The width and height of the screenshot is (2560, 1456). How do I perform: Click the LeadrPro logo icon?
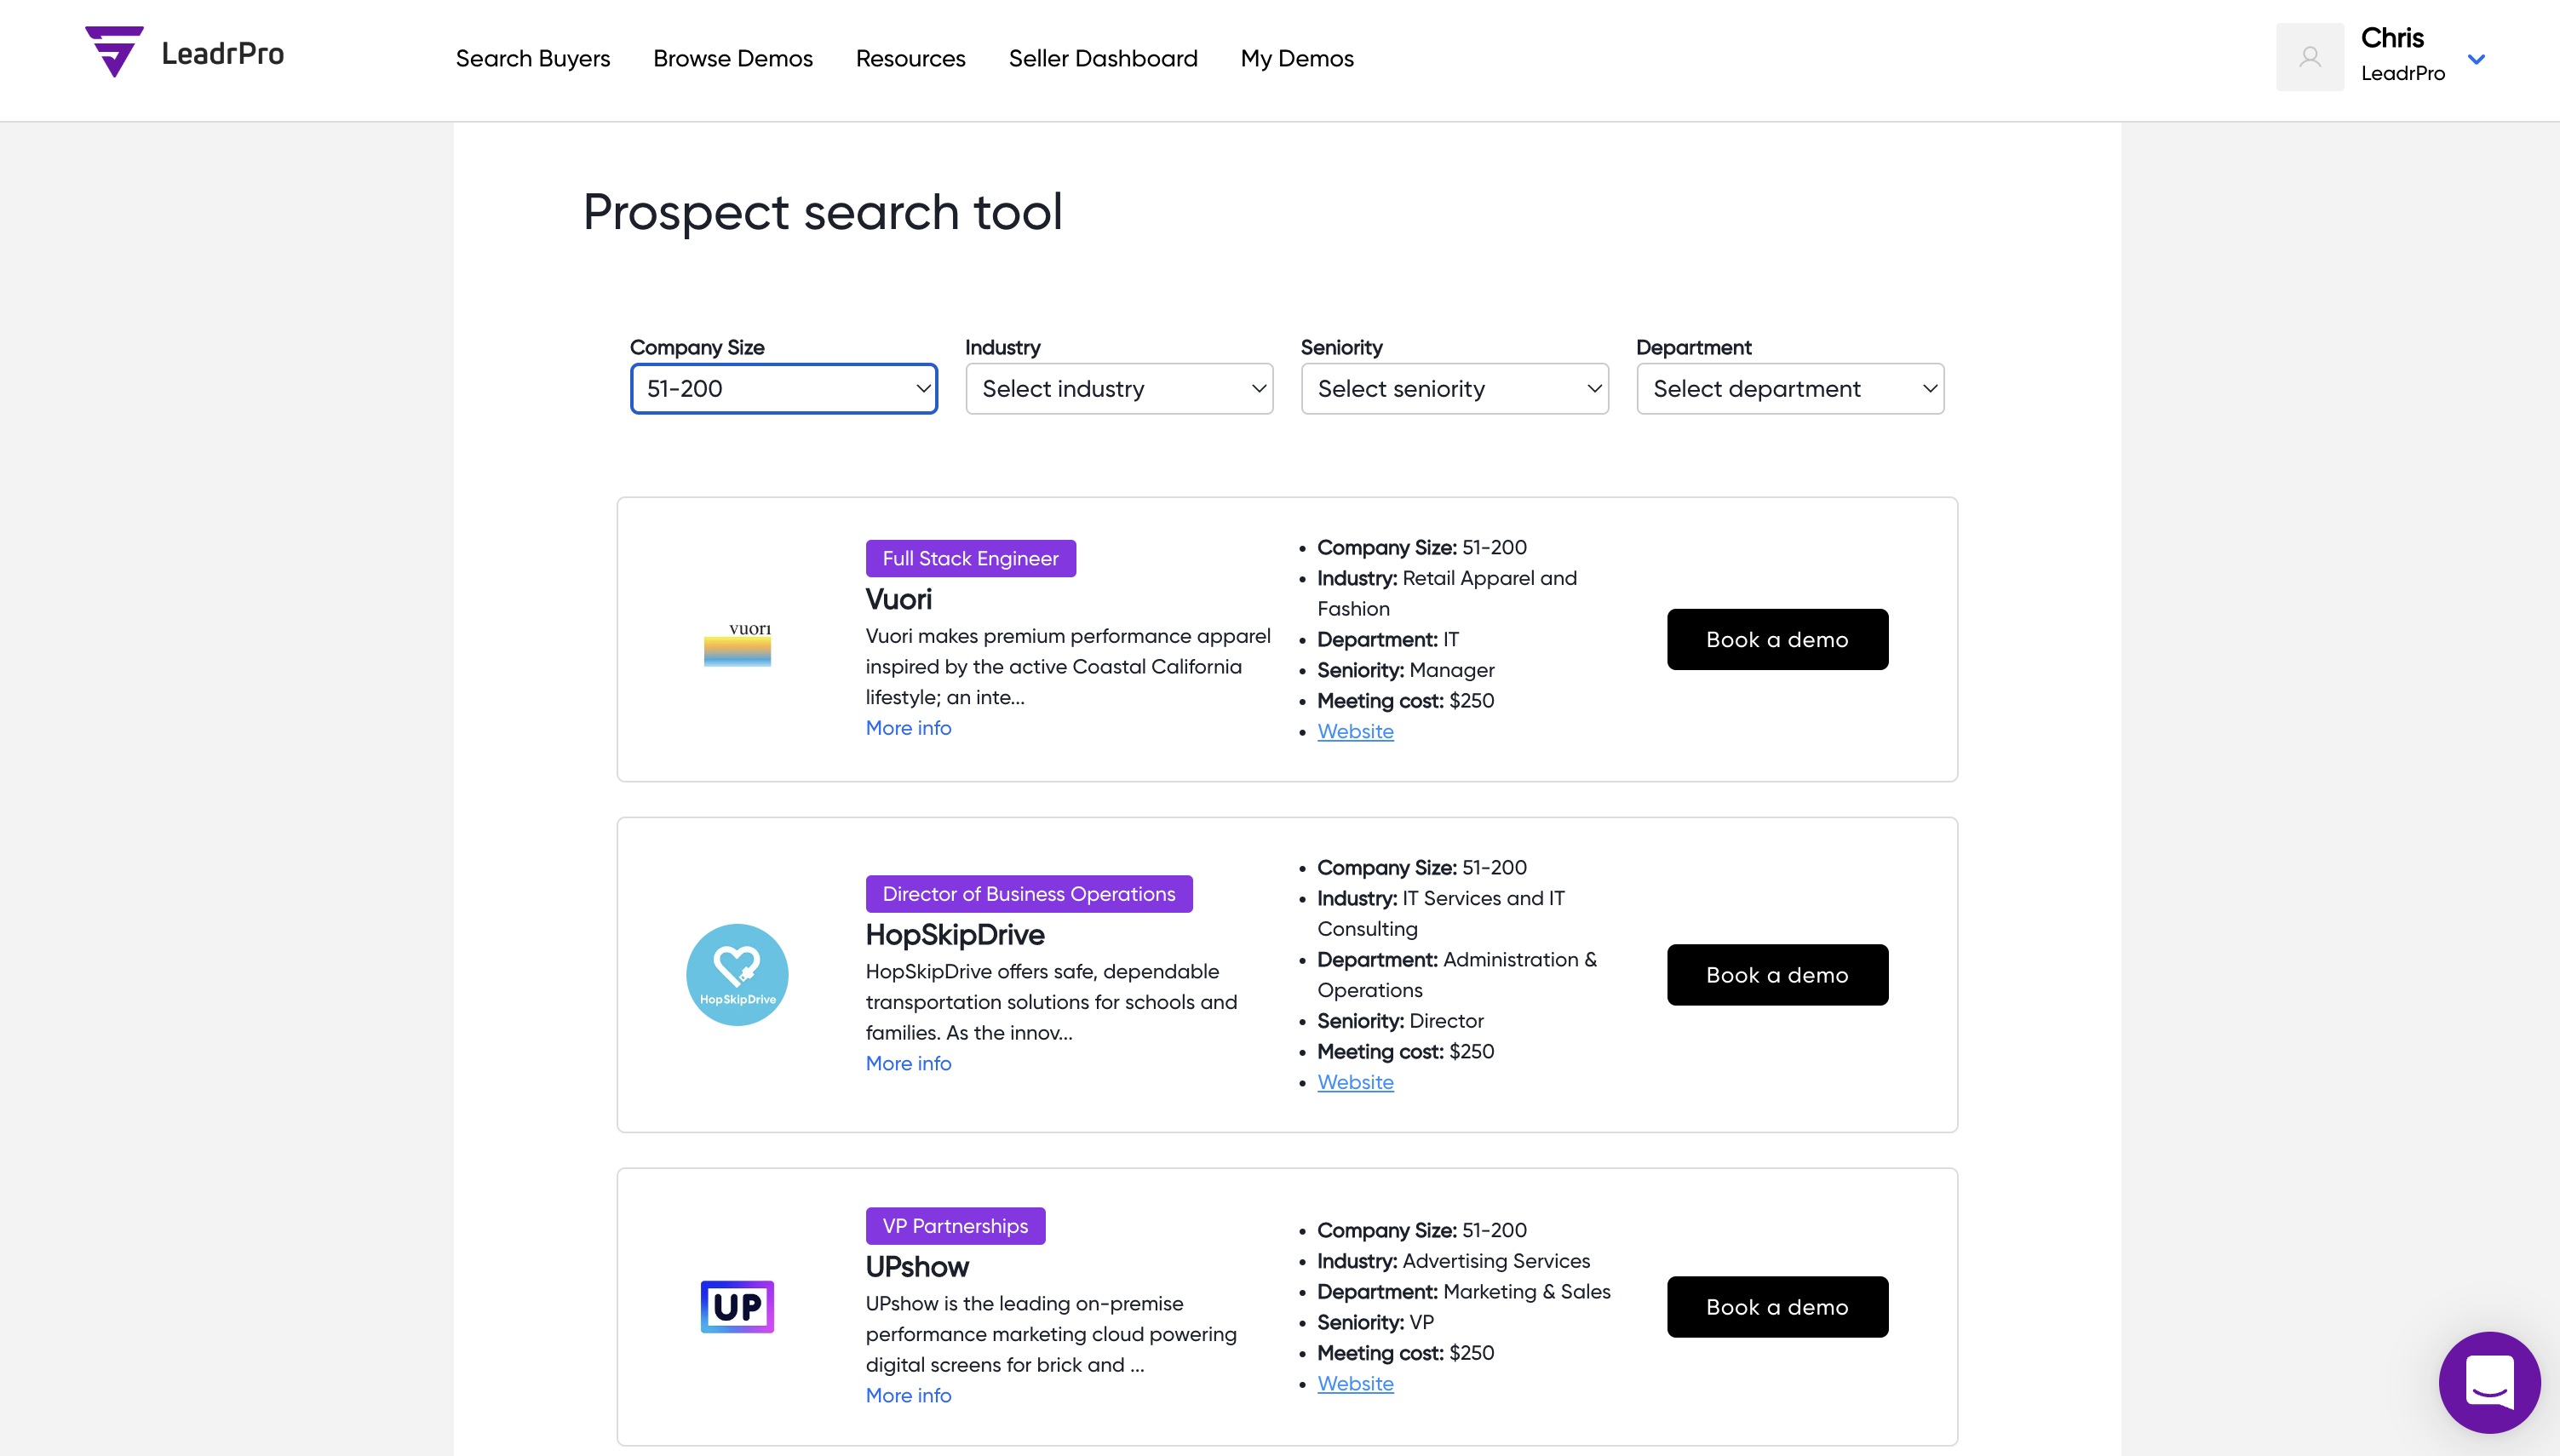114,52
